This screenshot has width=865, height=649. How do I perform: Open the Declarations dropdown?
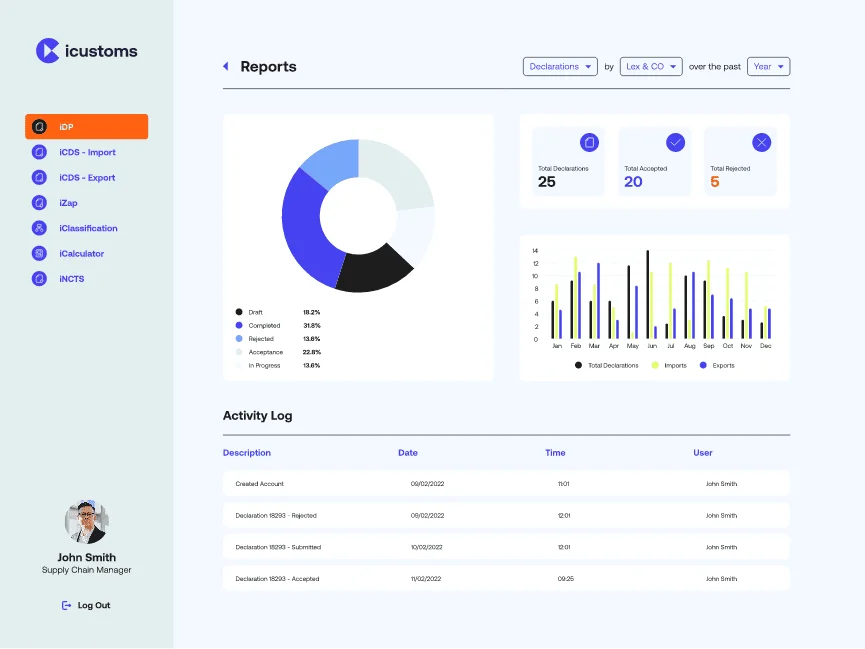[x=560, y=66]
